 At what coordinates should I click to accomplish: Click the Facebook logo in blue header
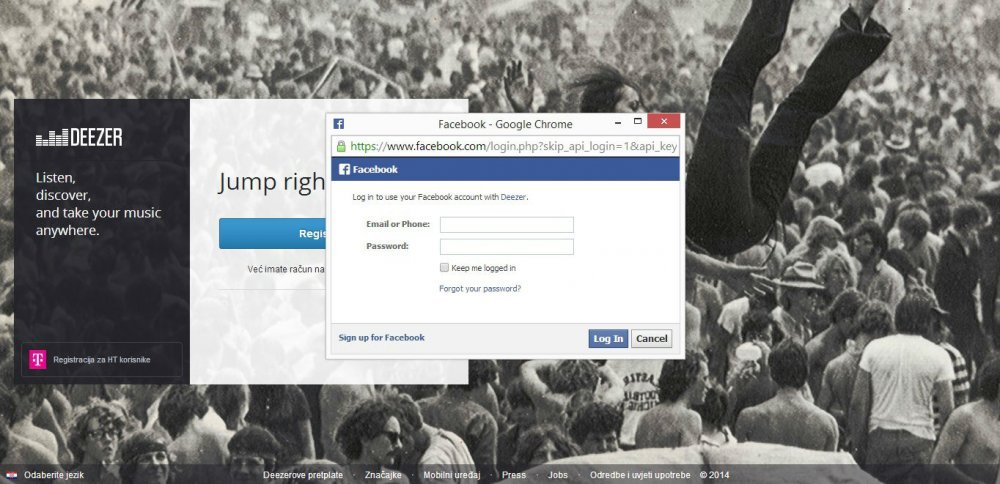coord(368,170)
